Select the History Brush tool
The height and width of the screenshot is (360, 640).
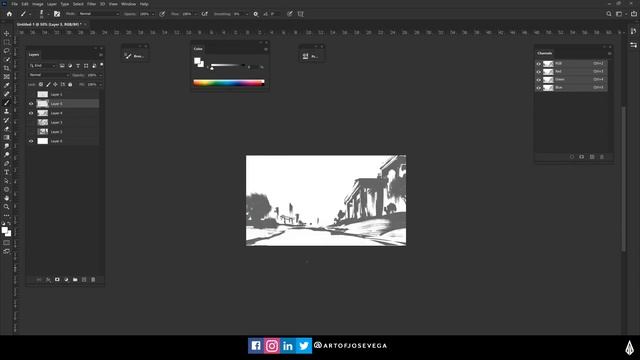tap(7, 120)
